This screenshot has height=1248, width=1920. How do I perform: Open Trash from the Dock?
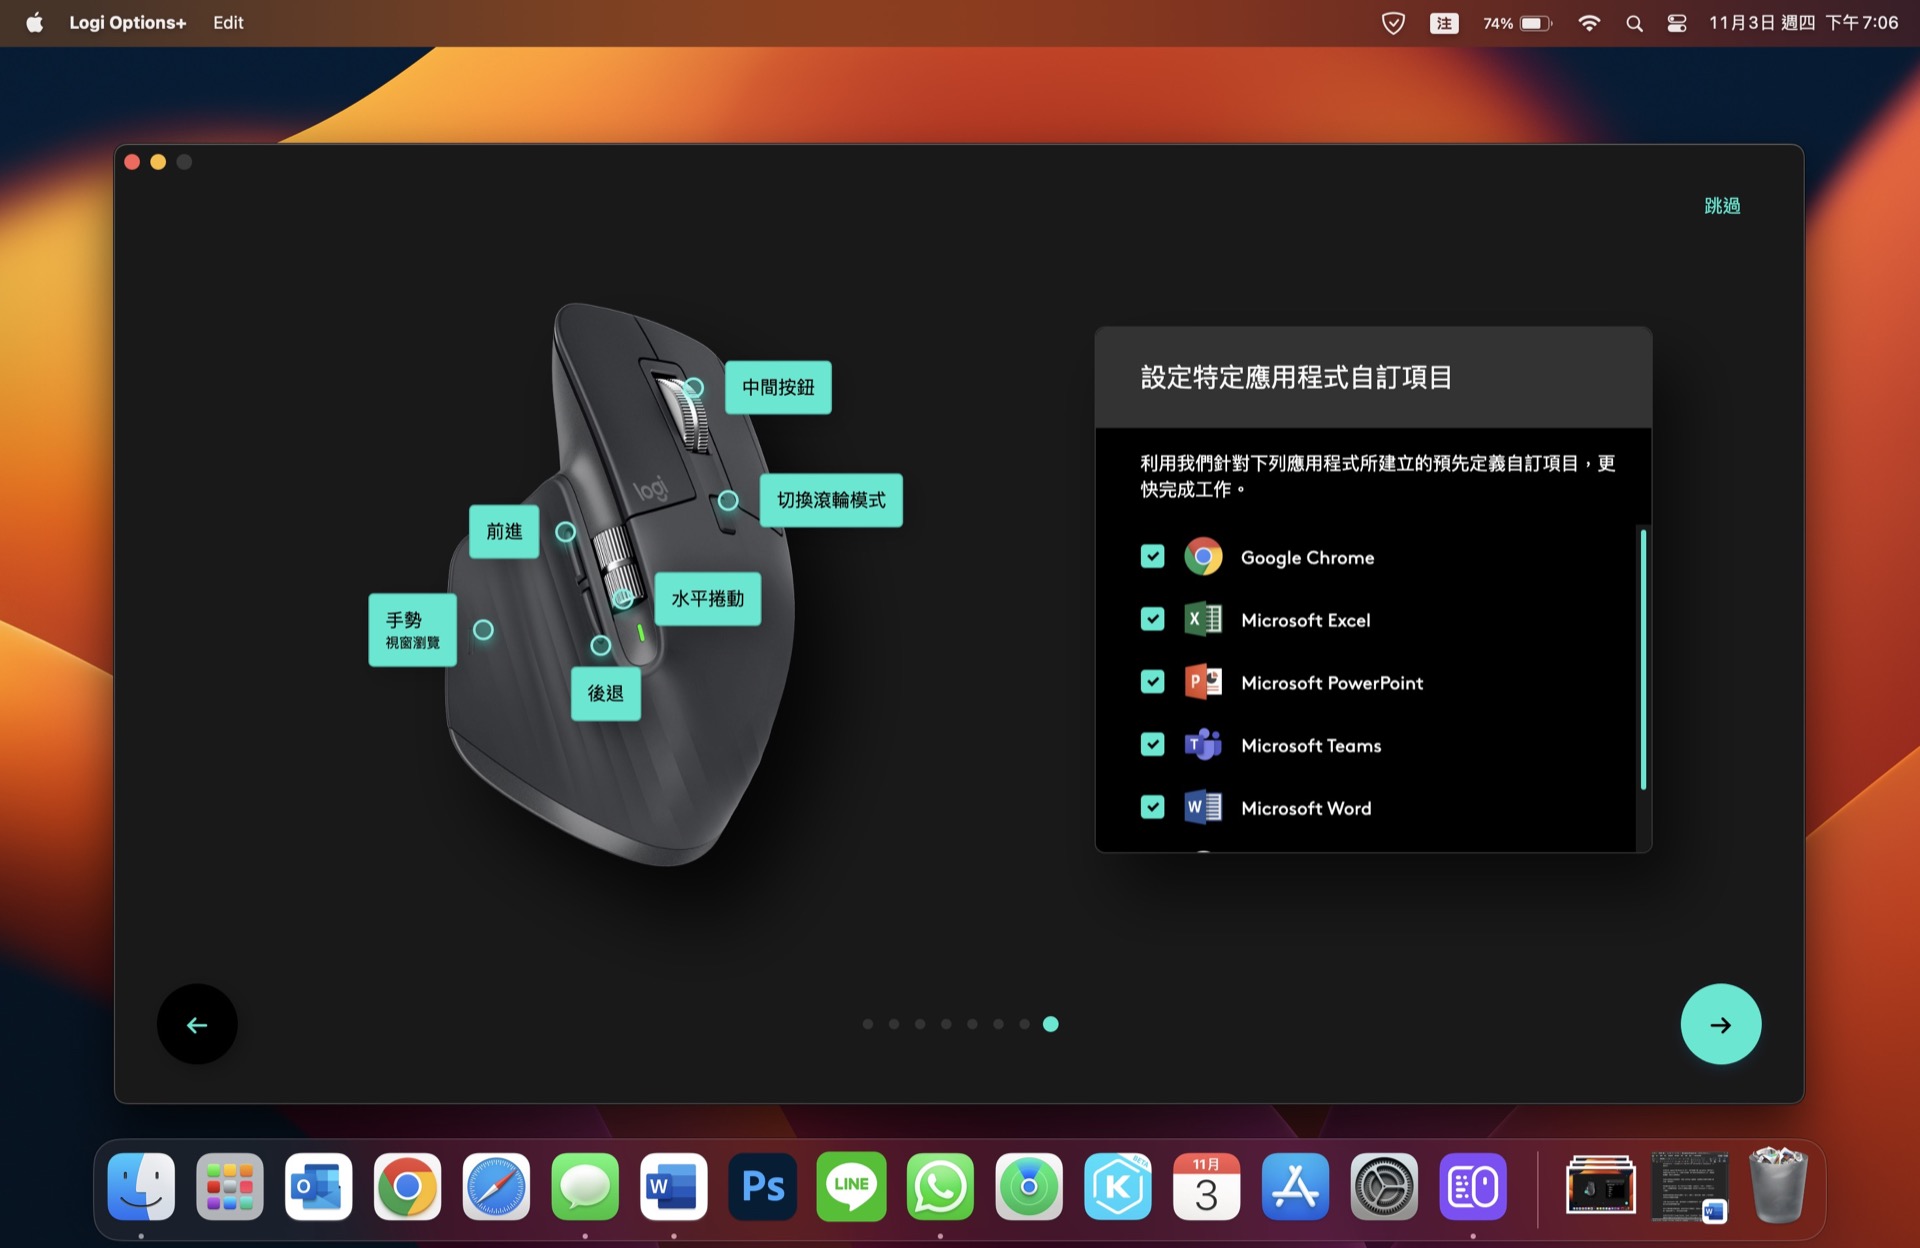(x=1778, y=1187)
